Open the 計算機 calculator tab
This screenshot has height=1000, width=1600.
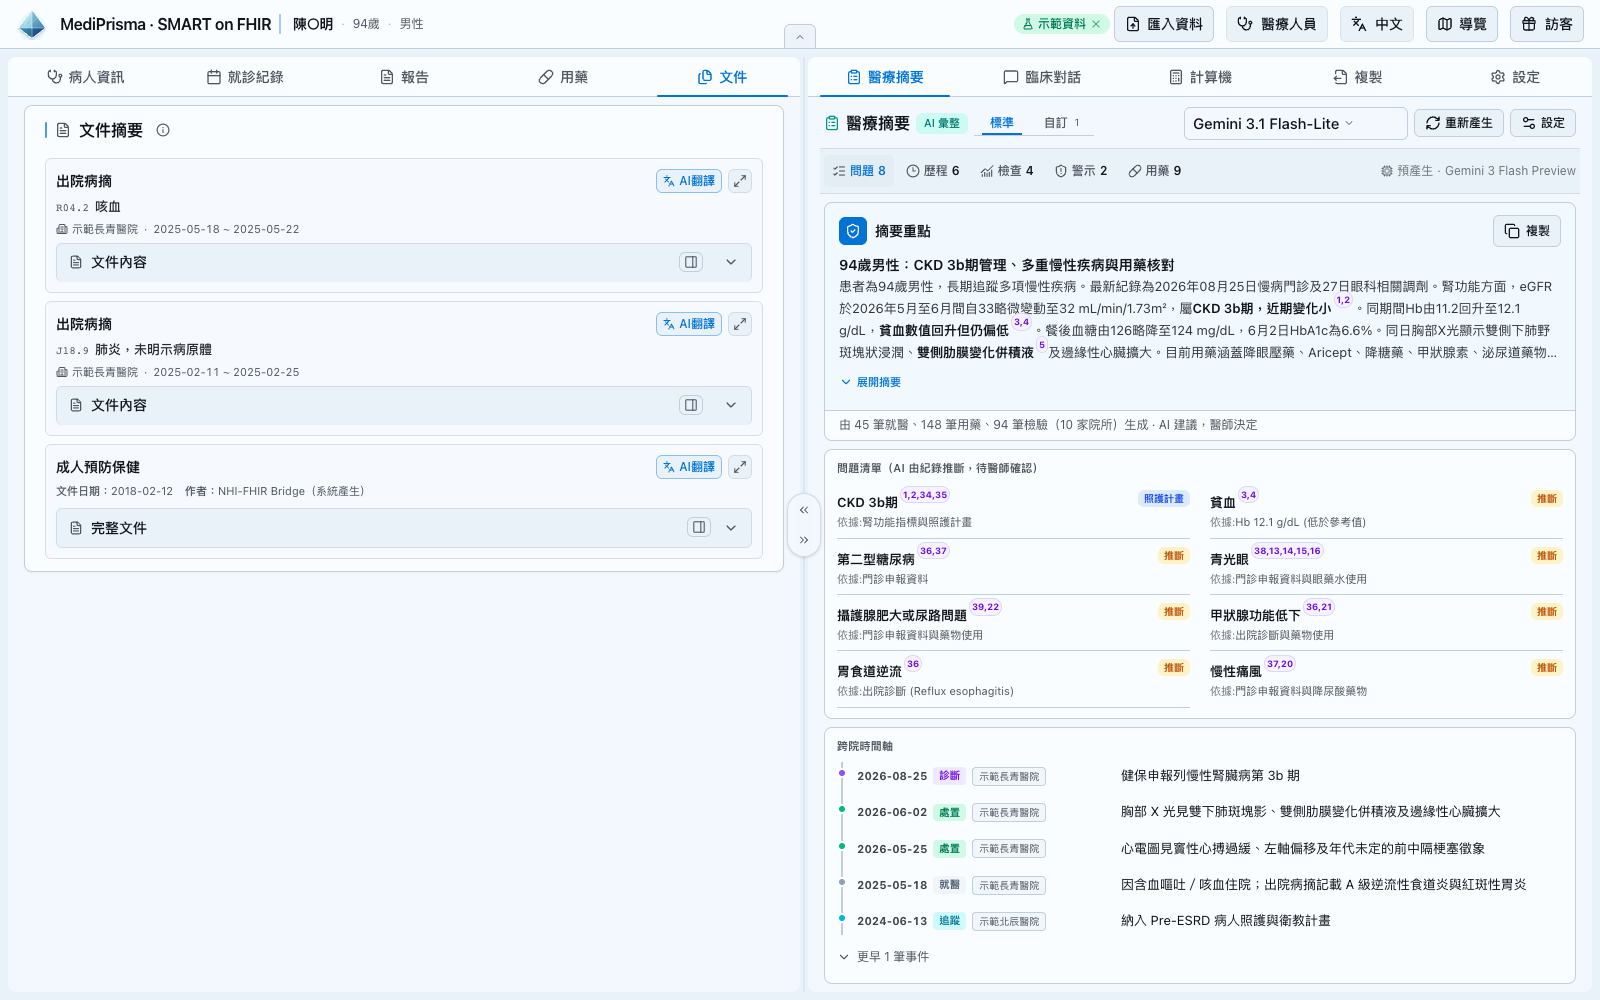[1200, 77]
